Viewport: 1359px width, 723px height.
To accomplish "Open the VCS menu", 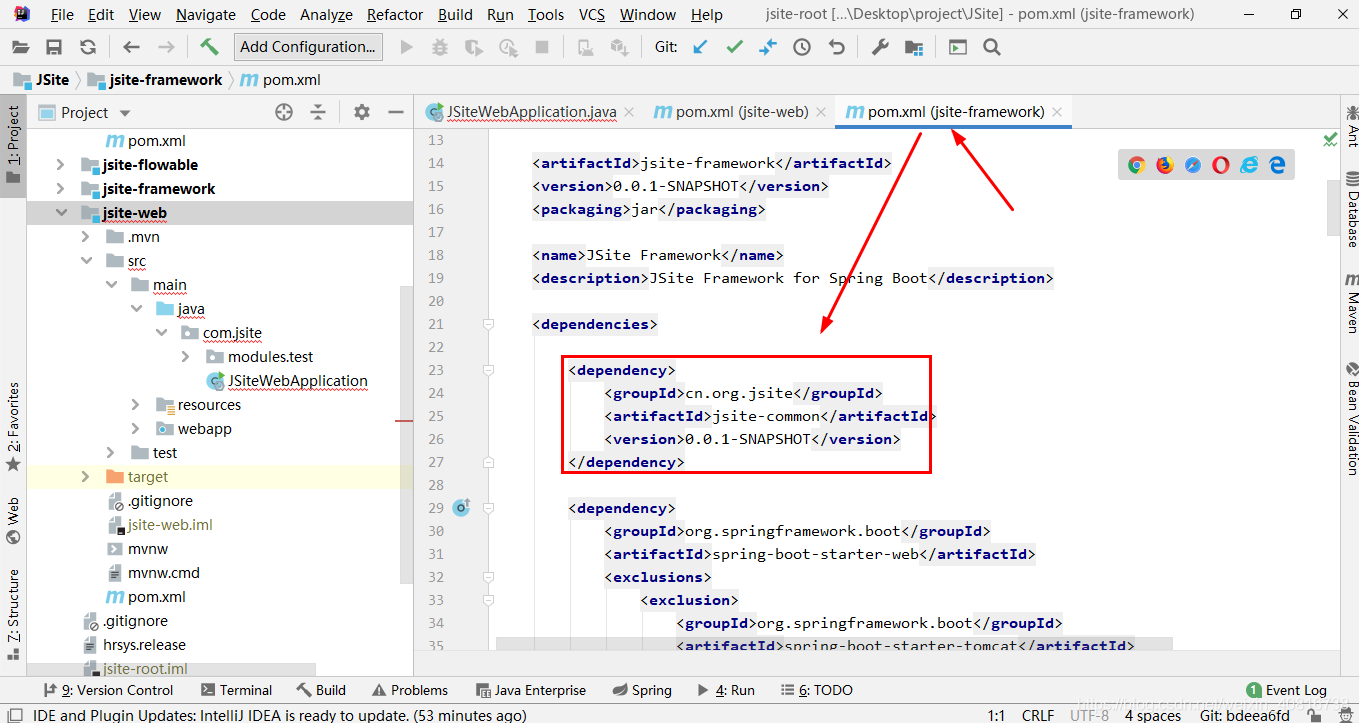I will tap(592, 15).
